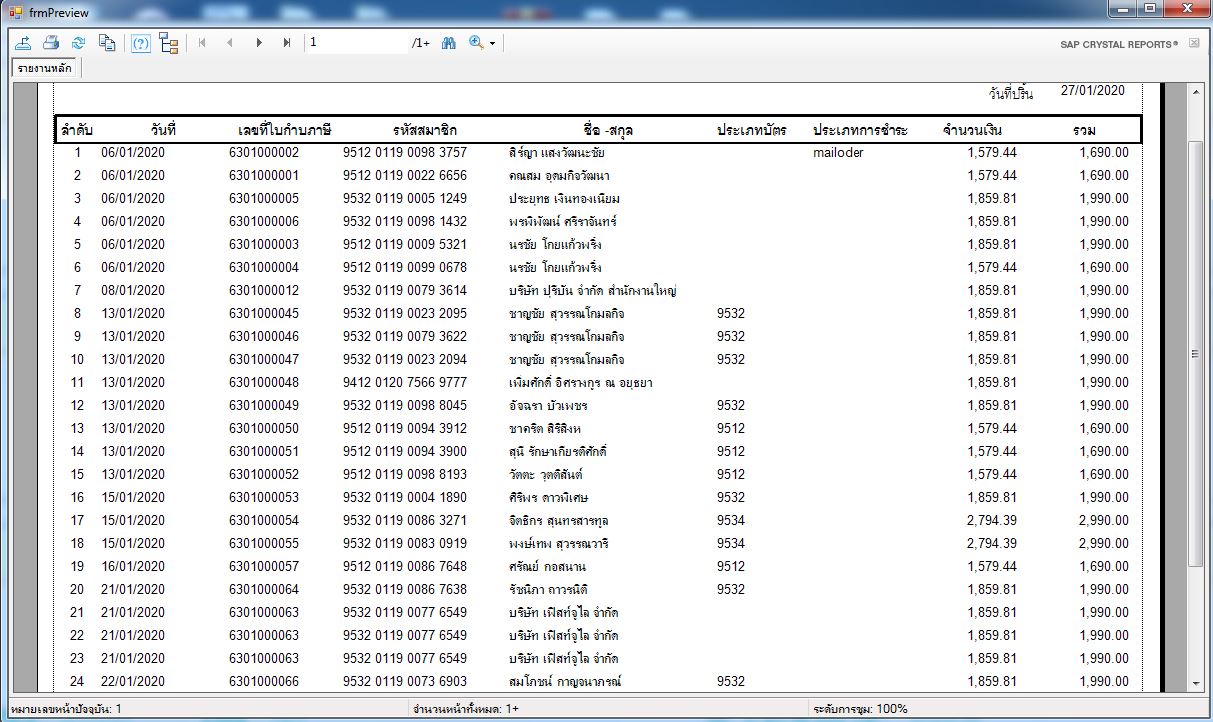Screen dimensions: 1213x722
Task: Open Find Text with the binoculars icon
Action: point(449,43)
